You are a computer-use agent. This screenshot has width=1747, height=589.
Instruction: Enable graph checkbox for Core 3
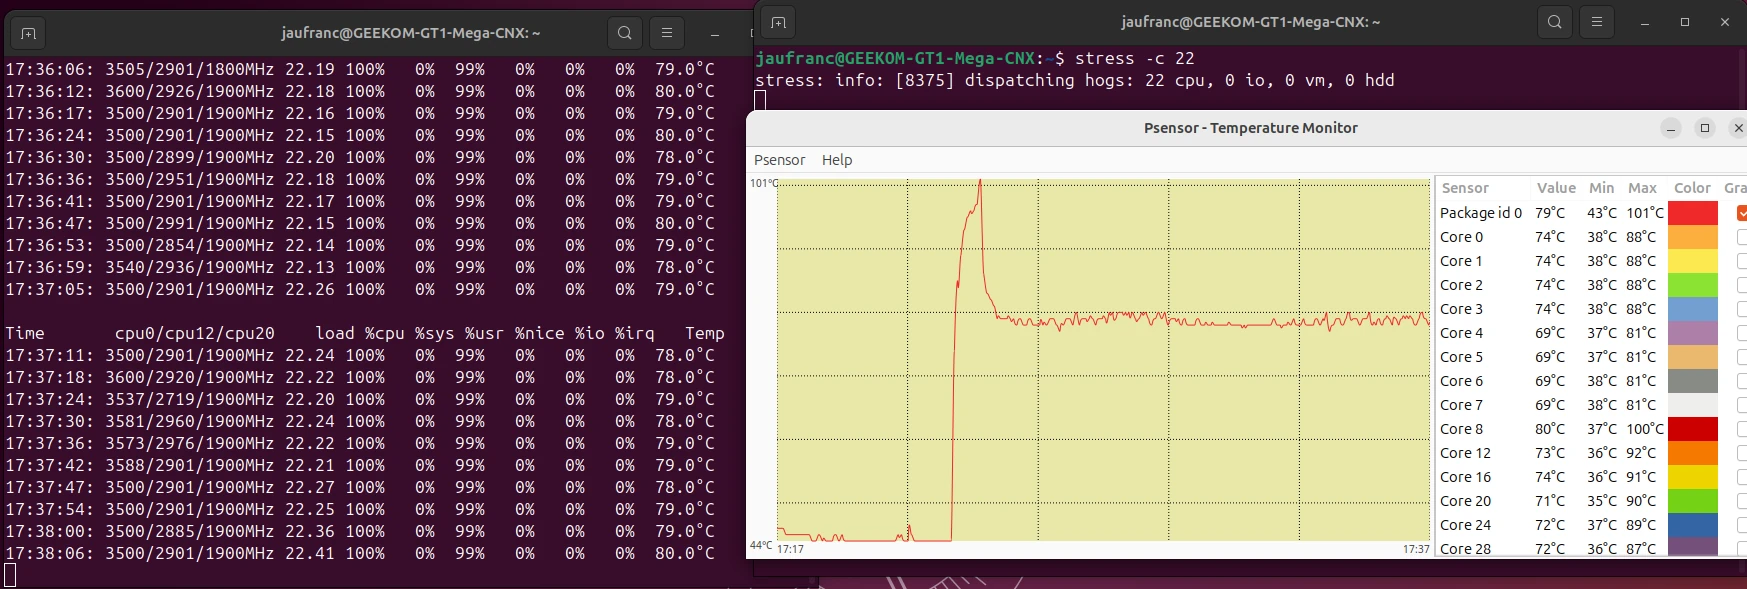[1742, 309]
